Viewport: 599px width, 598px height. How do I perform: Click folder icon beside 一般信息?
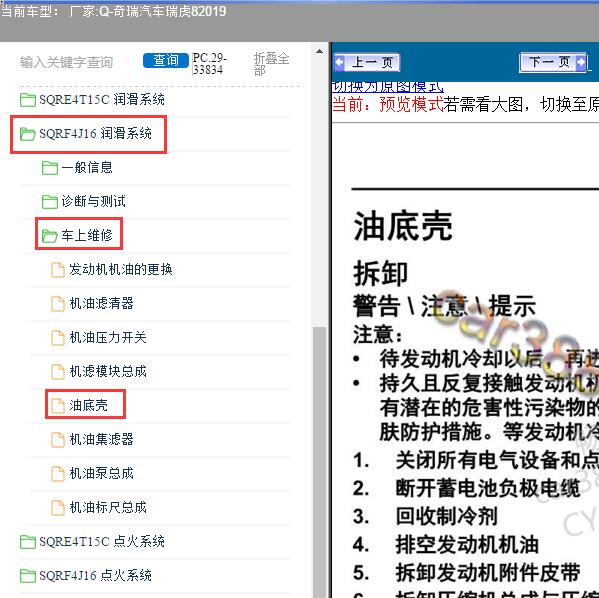pyautogui.click(x=50, y=168)
